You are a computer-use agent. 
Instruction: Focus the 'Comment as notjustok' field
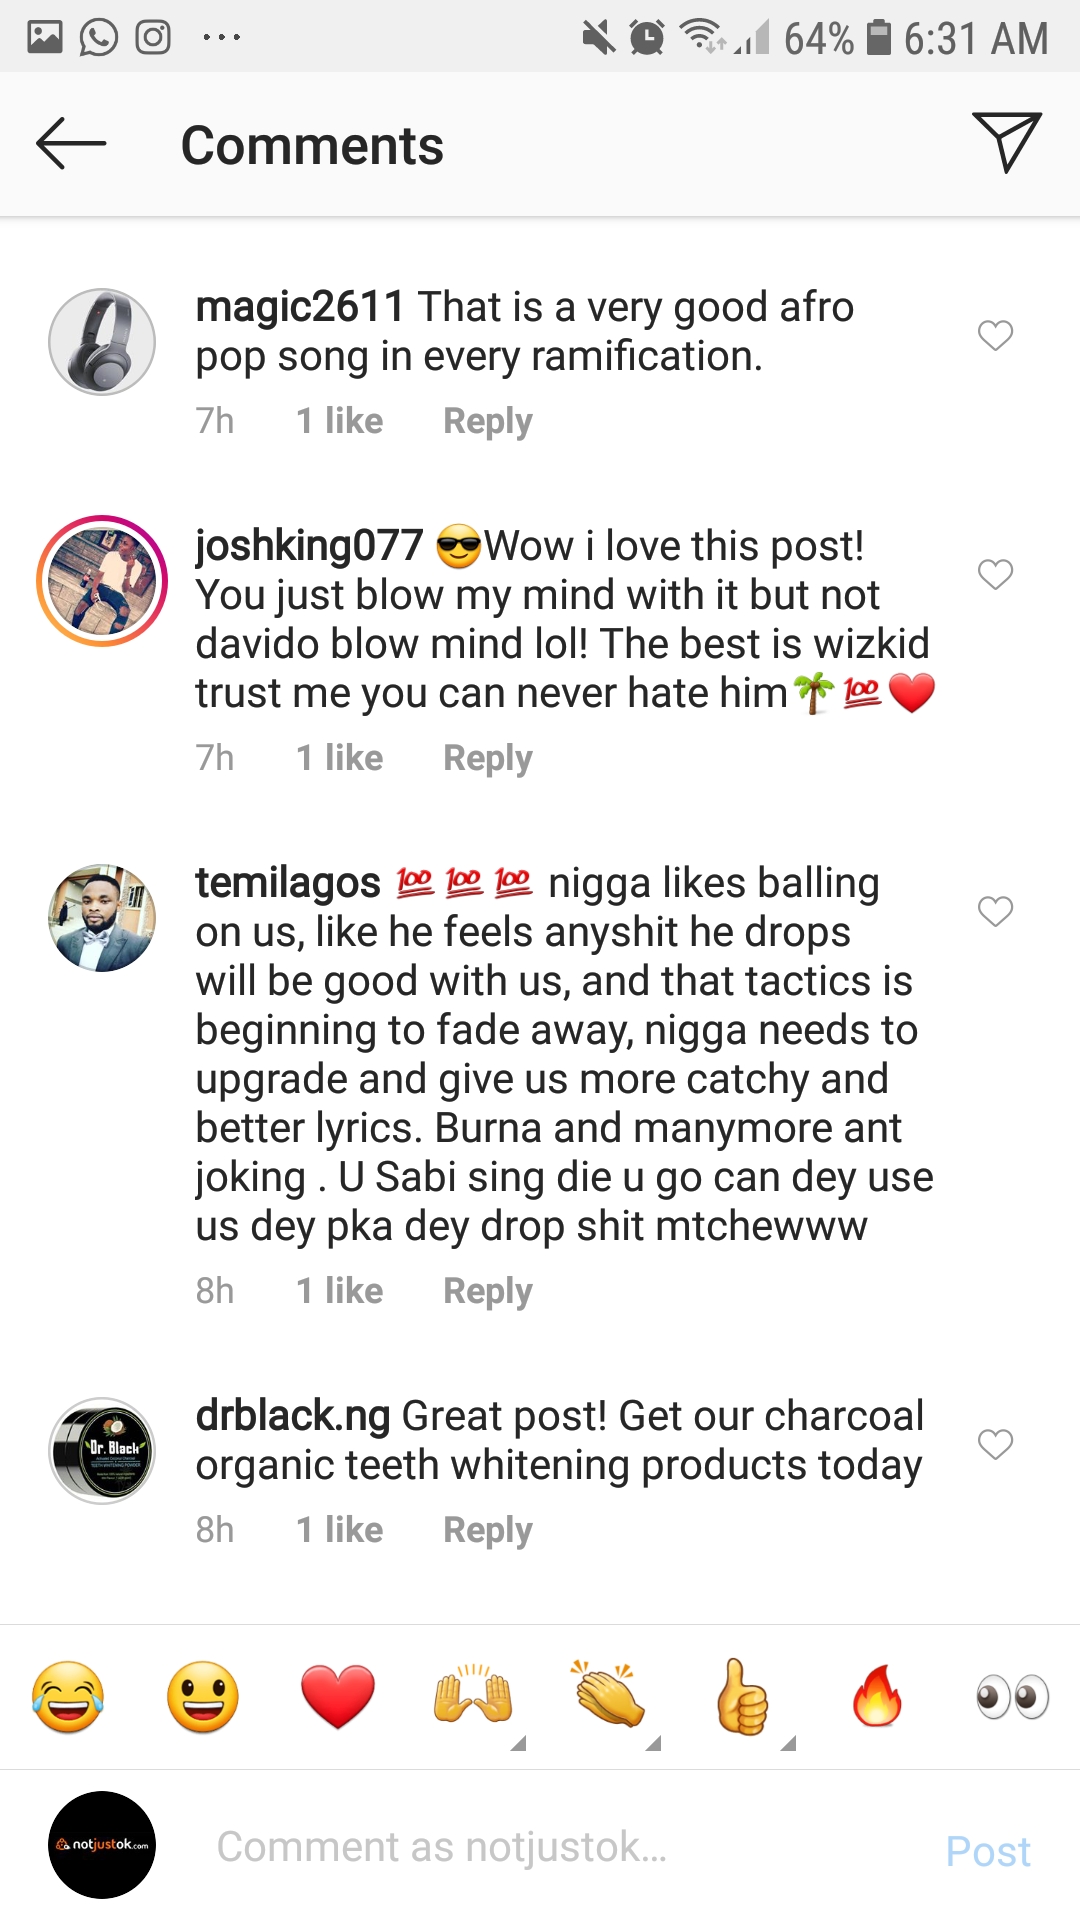pos(560,1847)
